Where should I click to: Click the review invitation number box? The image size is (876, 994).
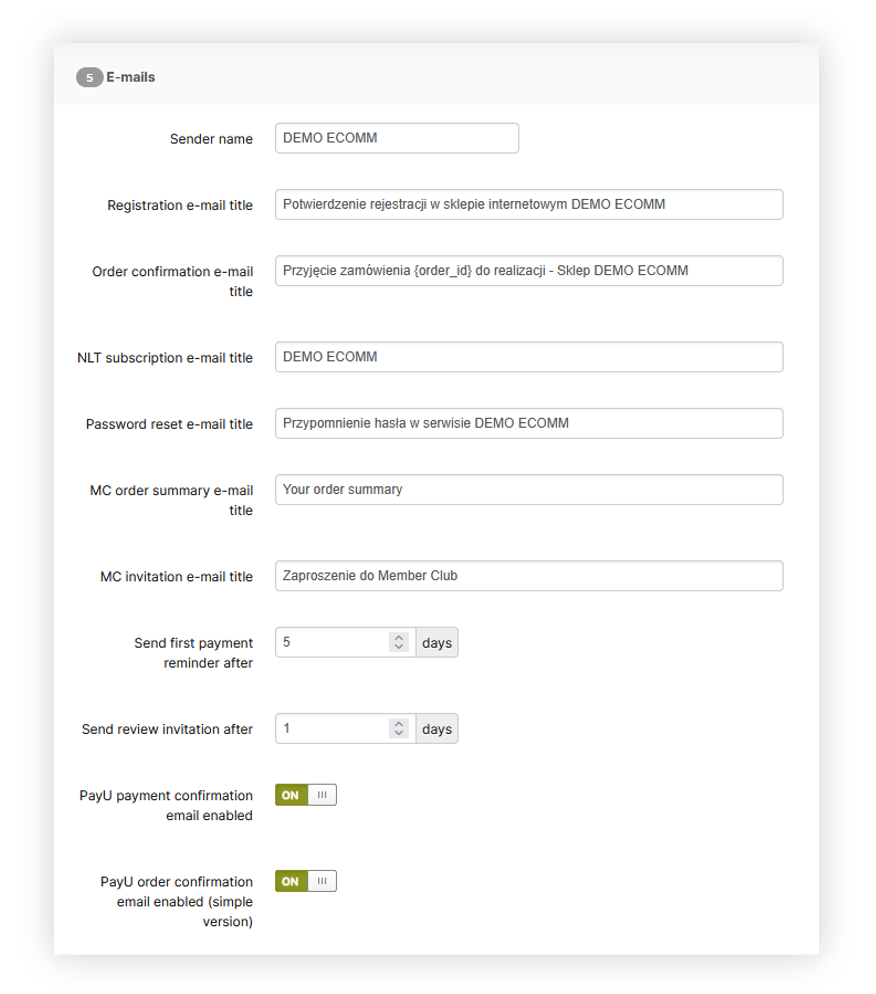point(330,729)
